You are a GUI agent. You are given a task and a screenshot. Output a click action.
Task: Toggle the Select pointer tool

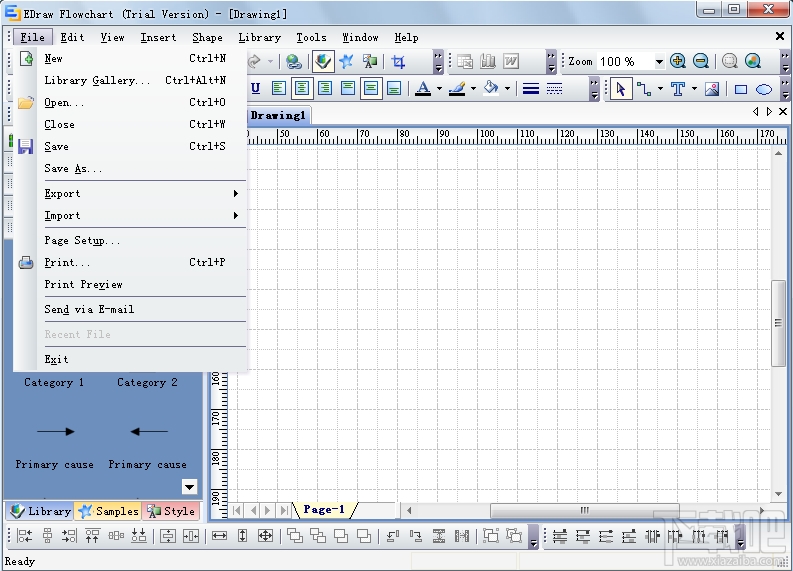[x=621, y=89]
